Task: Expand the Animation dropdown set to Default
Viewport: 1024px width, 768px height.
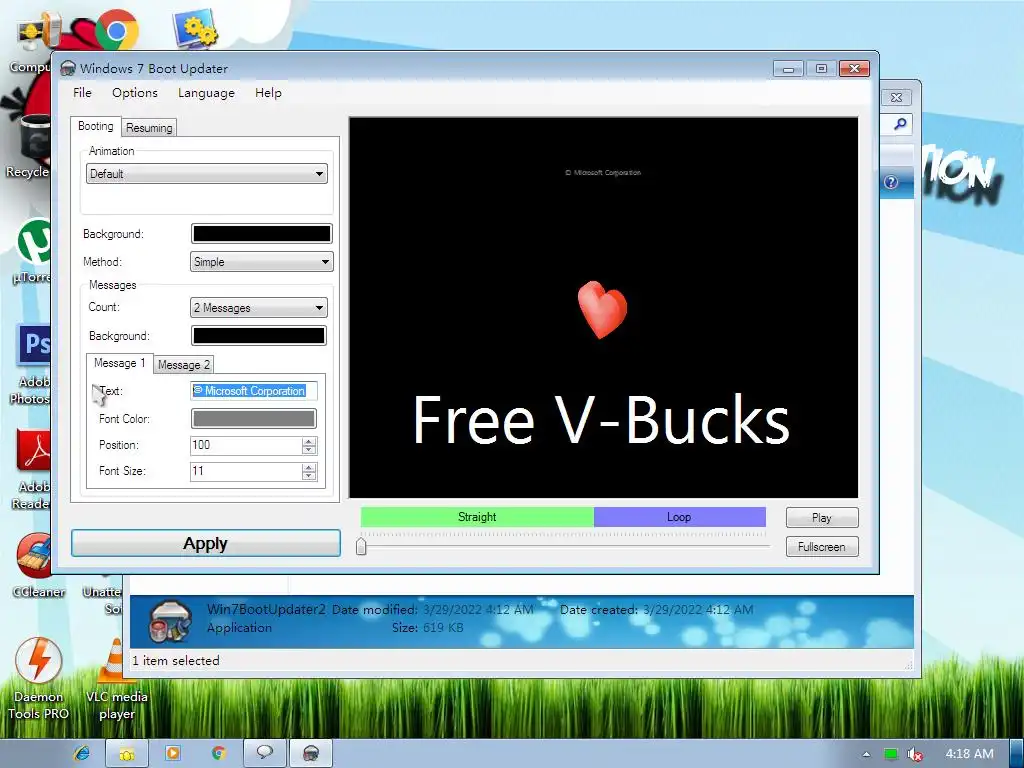Action: [x=206, y=174]
